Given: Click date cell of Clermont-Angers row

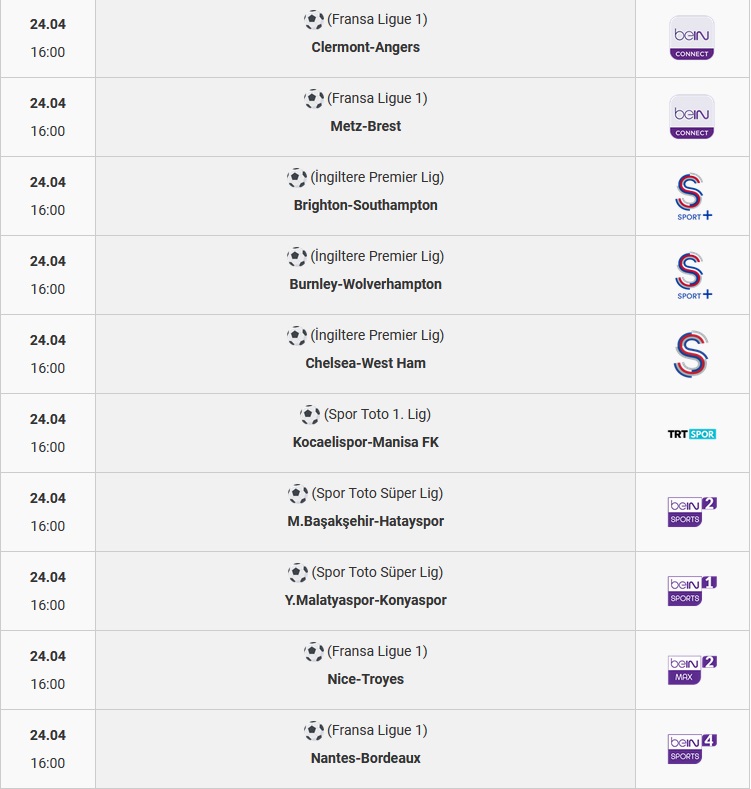Looking at the screenshot, I should tap(48, 38).
